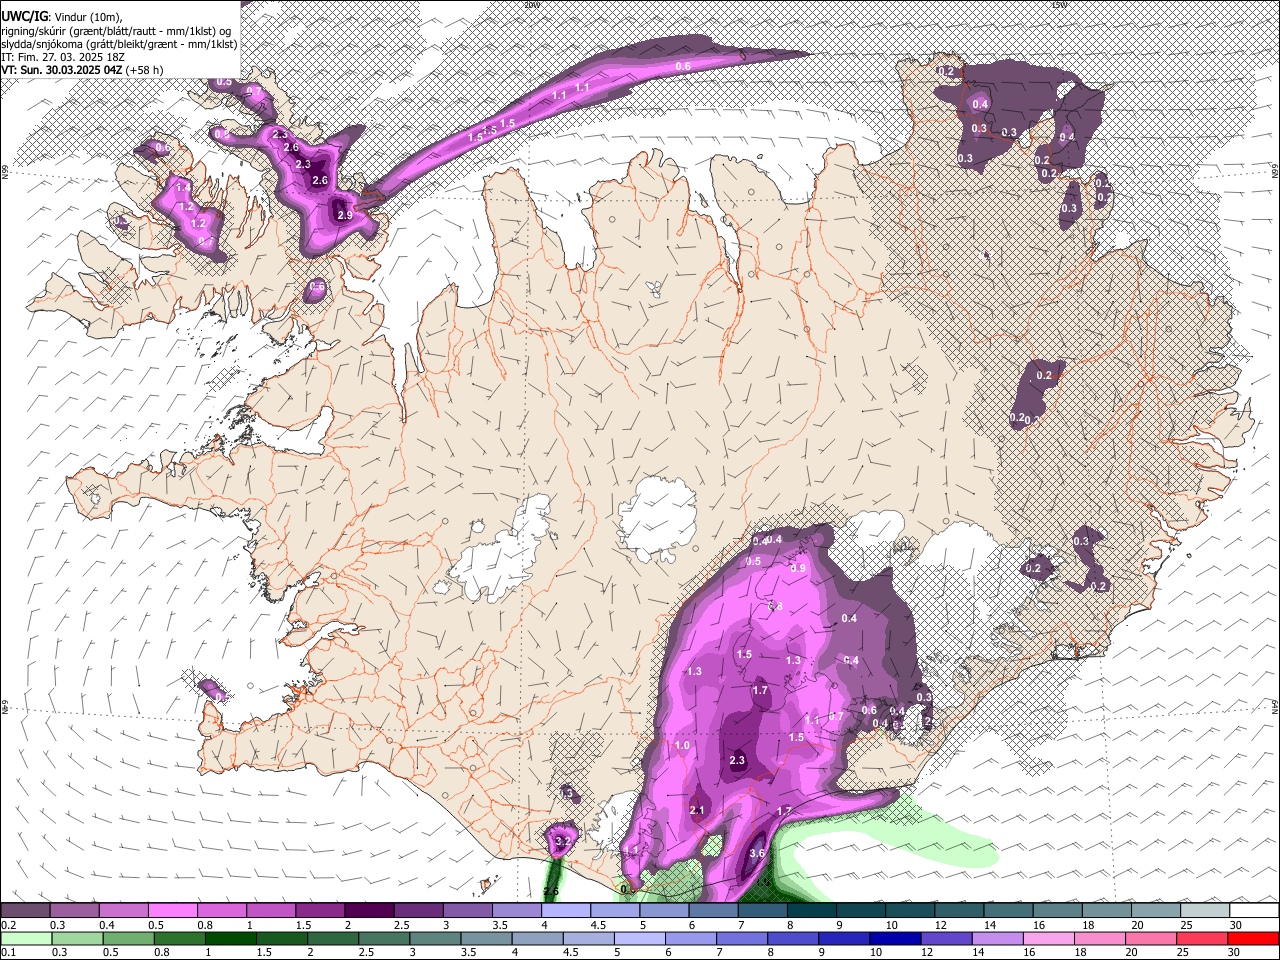Click the black 2.6 label on the green rain streak

pos(551,891)
